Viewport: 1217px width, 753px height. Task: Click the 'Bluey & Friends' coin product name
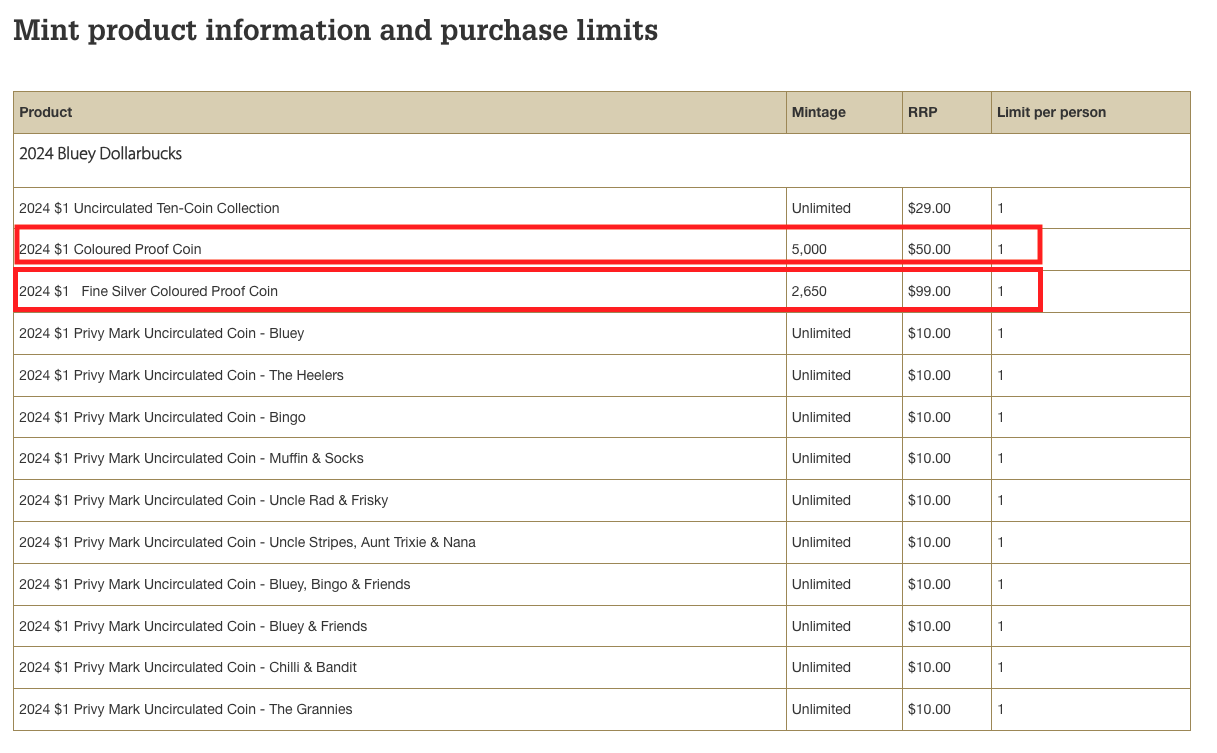click(x=193, y=626)
